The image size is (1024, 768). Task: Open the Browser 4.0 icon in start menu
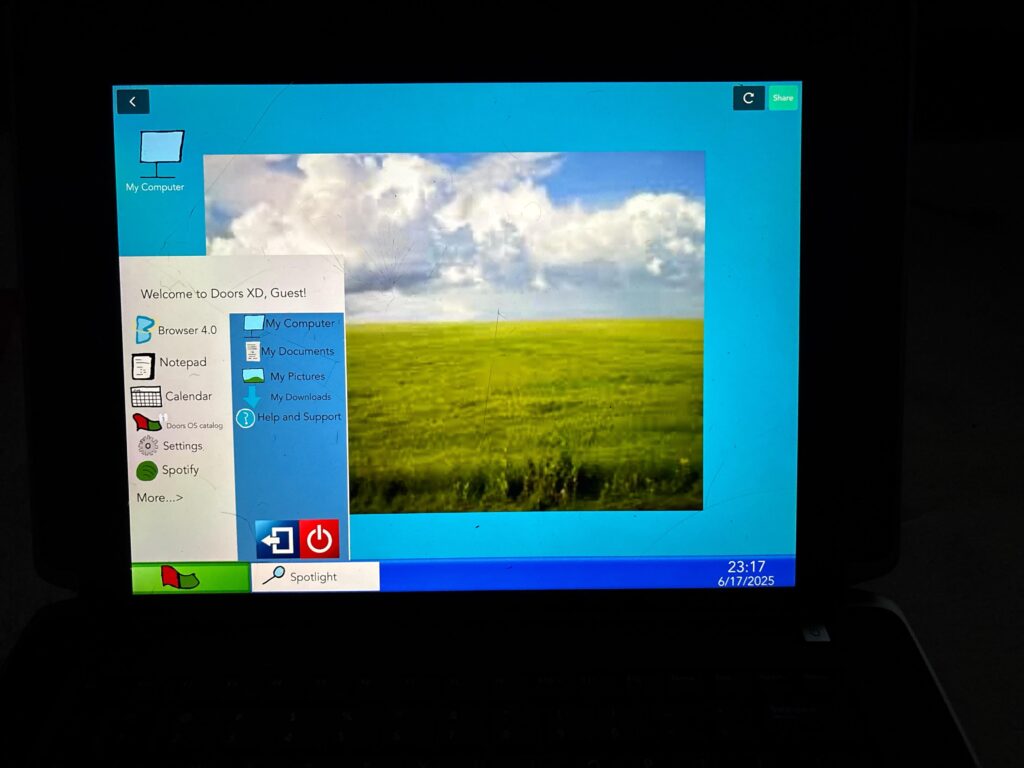144,330
